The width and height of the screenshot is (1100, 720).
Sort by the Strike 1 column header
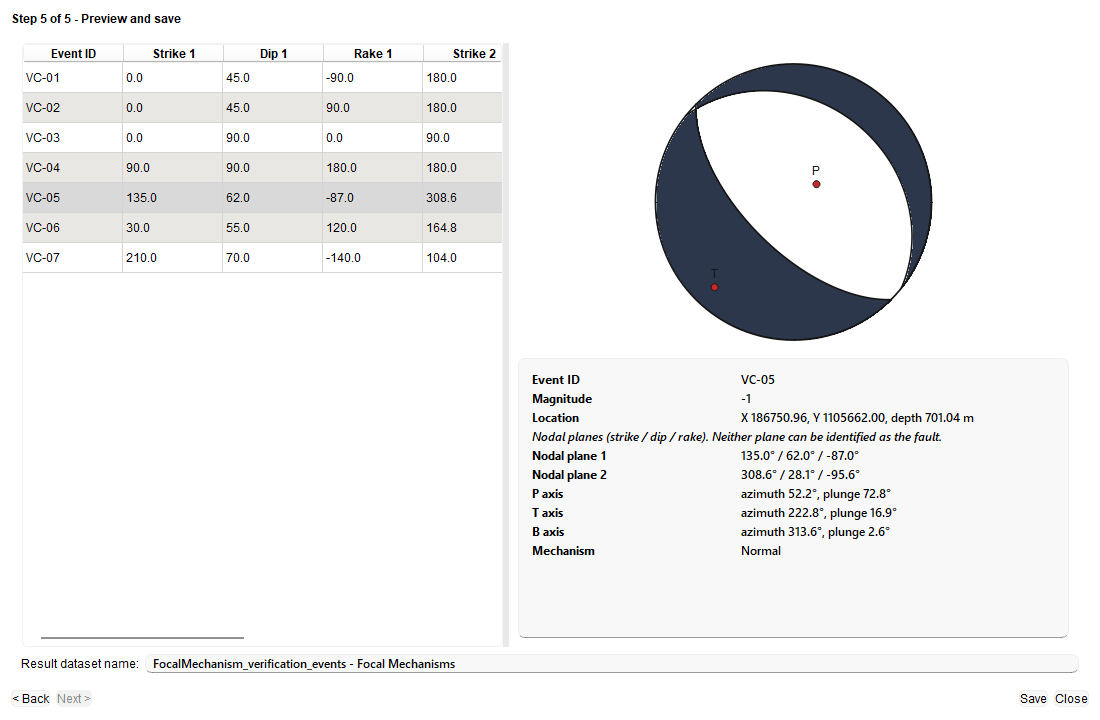(x=173, y=53)
